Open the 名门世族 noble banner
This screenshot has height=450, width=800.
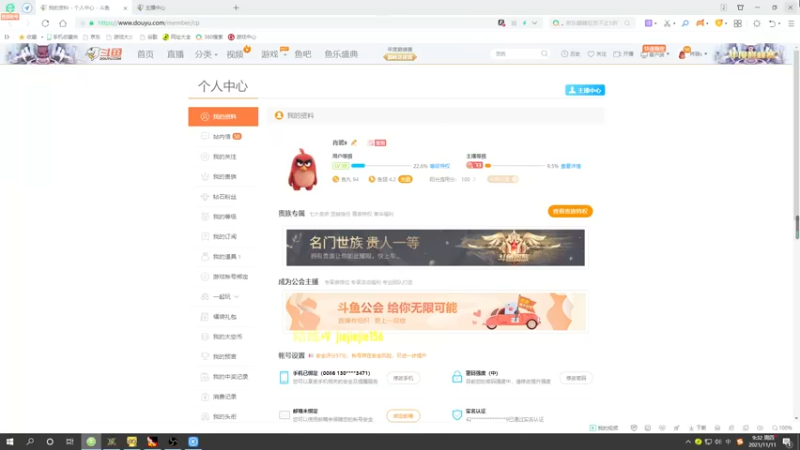tap(435, 247)
